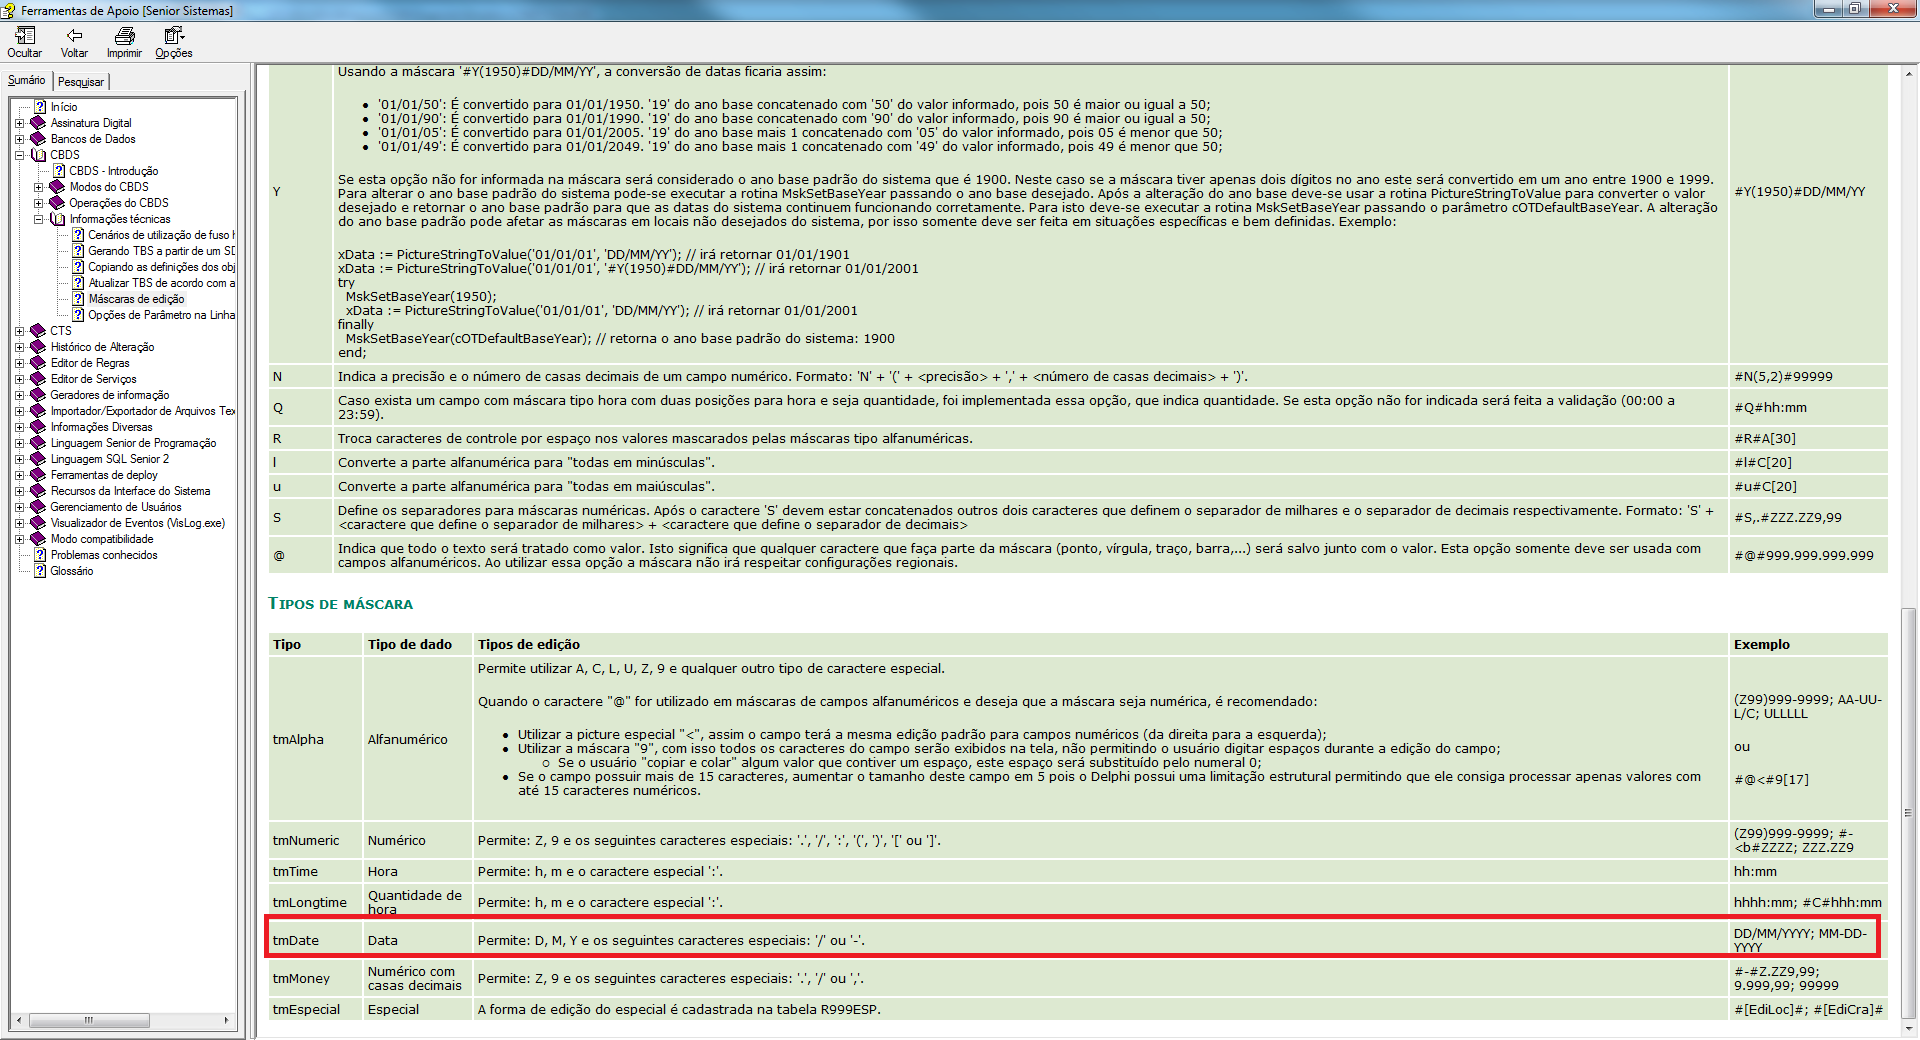
Task: Click the Voltar back arrow icon
Action: (74, 36)
